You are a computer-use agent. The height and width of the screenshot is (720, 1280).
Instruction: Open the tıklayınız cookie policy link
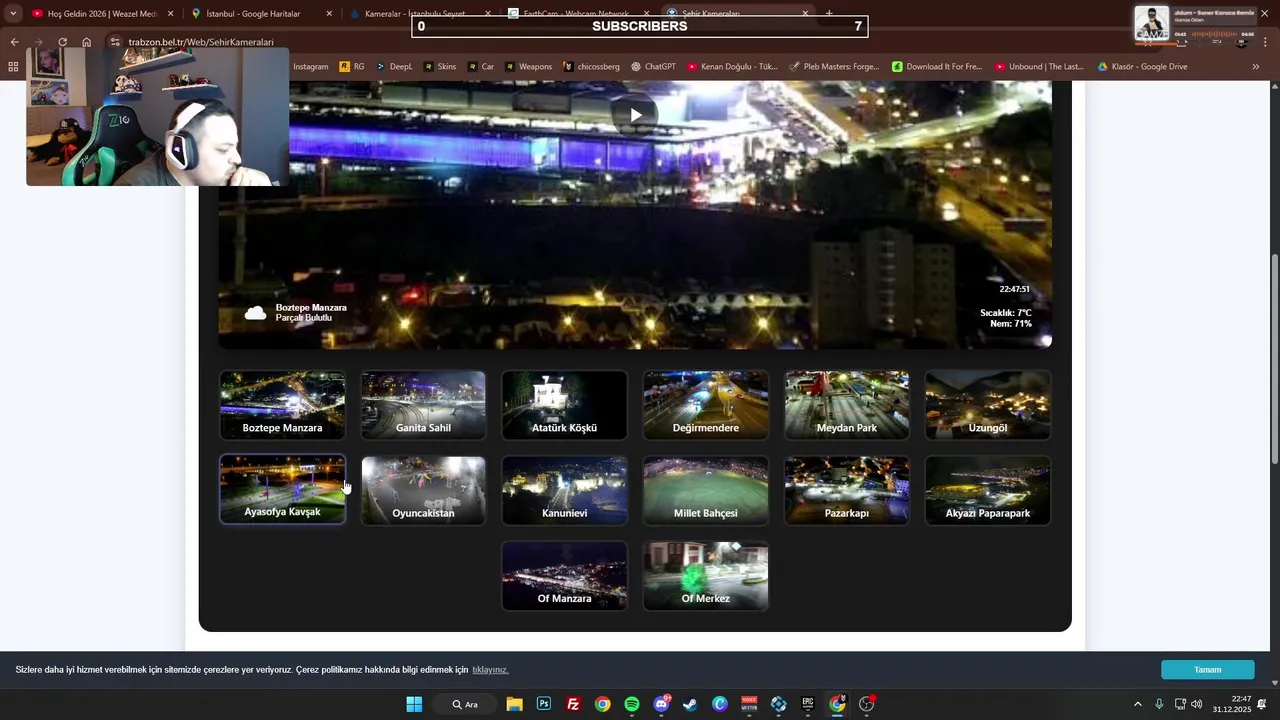[x=490, y=670]
